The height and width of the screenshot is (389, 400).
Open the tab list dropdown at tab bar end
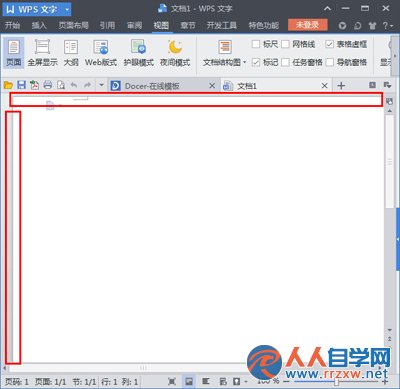tap(387, 85)
